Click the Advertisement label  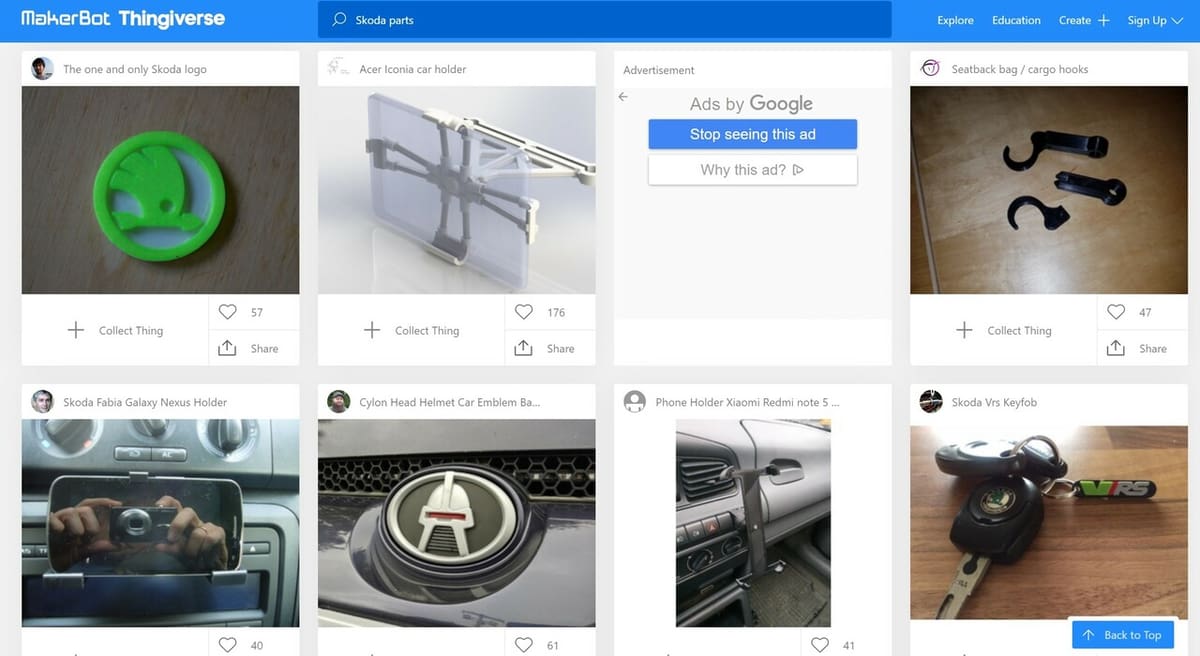pyautogui.click(x=659, y=70)
